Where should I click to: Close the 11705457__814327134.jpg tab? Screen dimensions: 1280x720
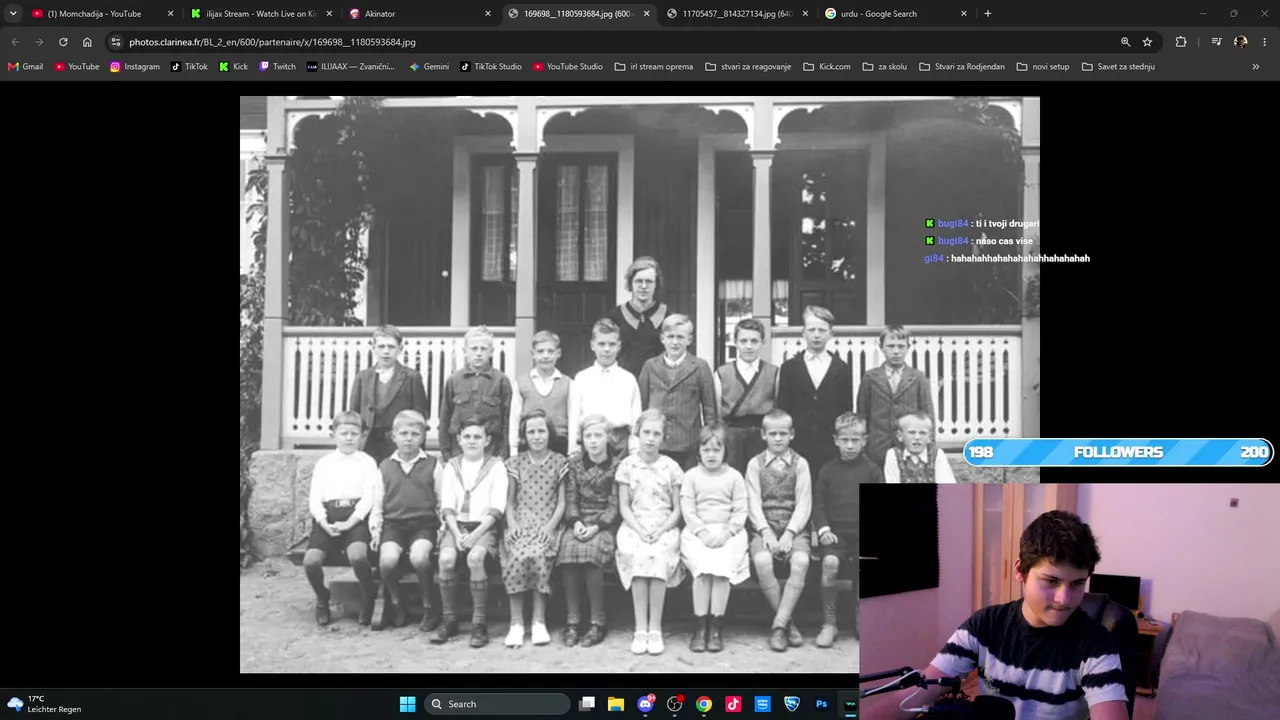tap(805, 14)
